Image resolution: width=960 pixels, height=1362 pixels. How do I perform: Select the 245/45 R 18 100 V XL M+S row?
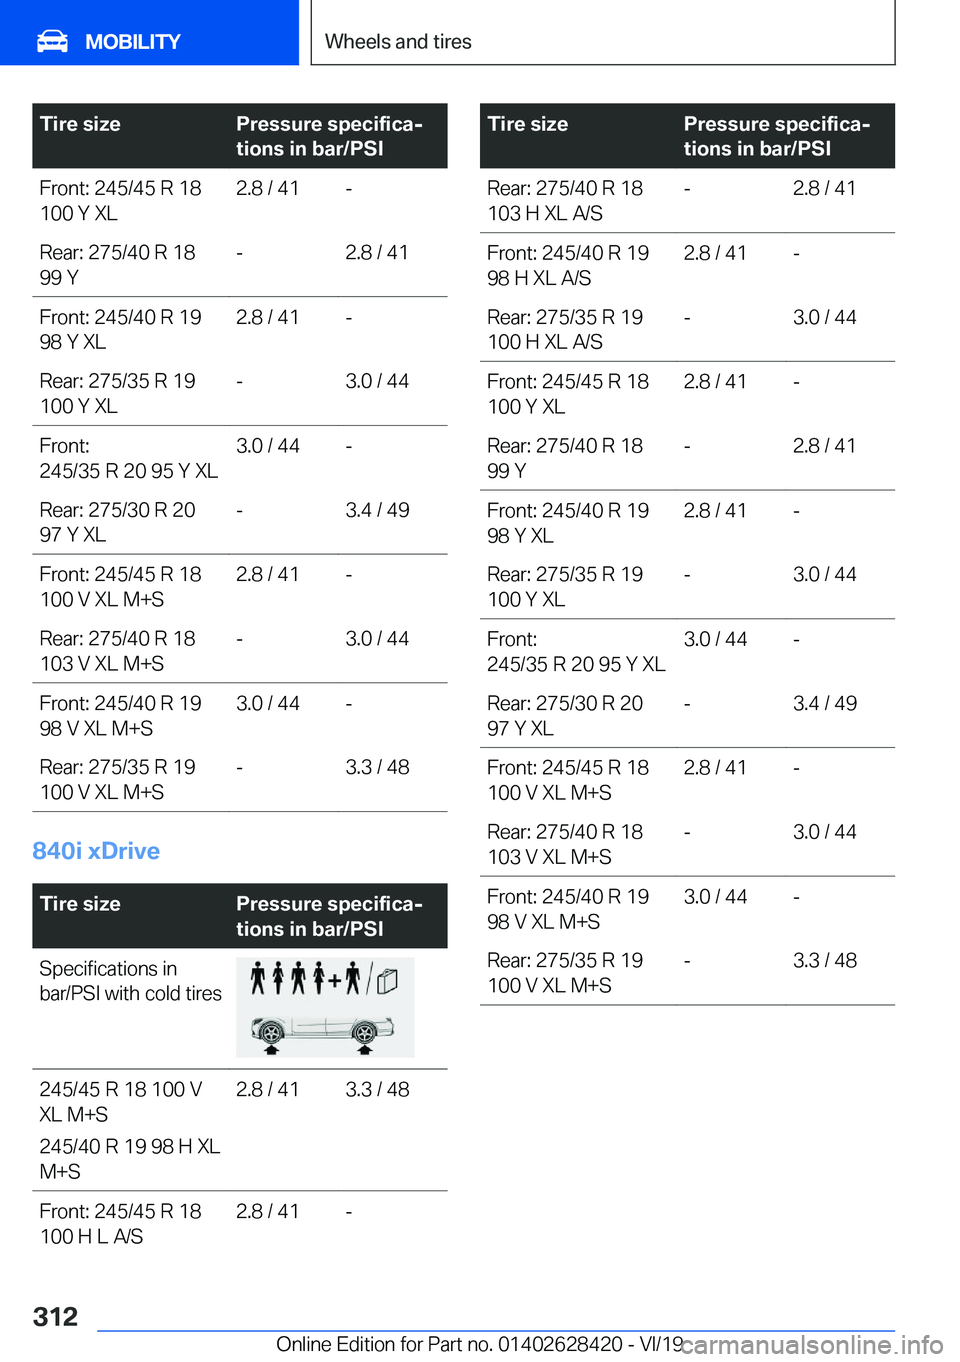240,1102
